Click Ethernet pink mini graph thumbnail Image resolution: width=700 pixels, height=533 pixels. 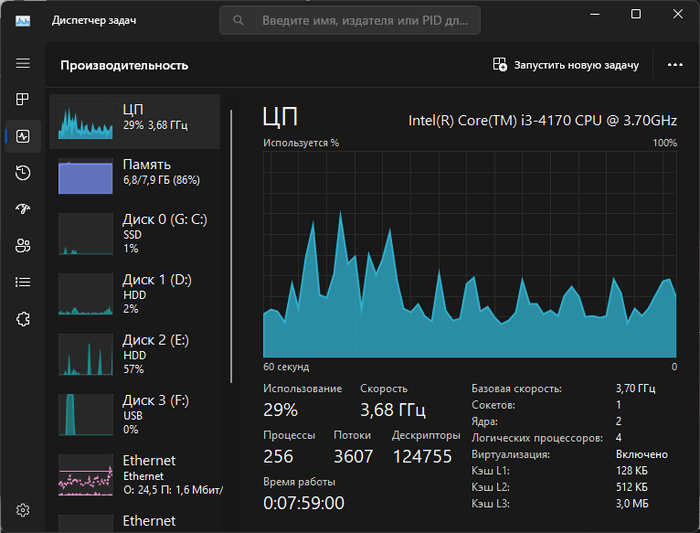pos(85,475)
